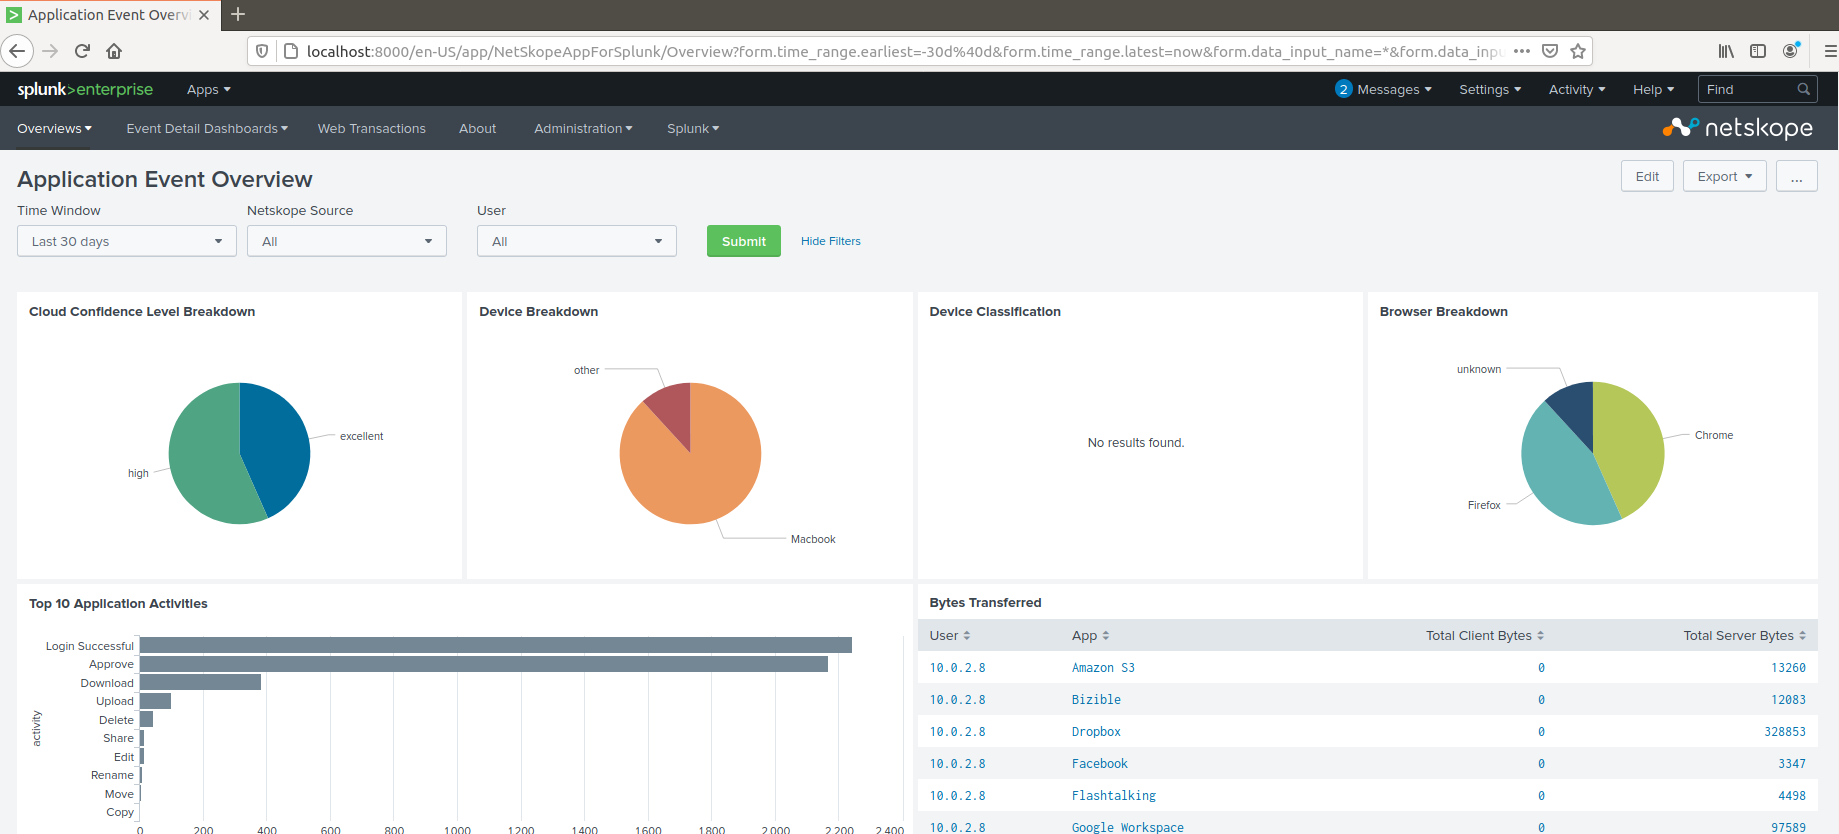Reload the page with refresh icon

click(x=82, y=51)
